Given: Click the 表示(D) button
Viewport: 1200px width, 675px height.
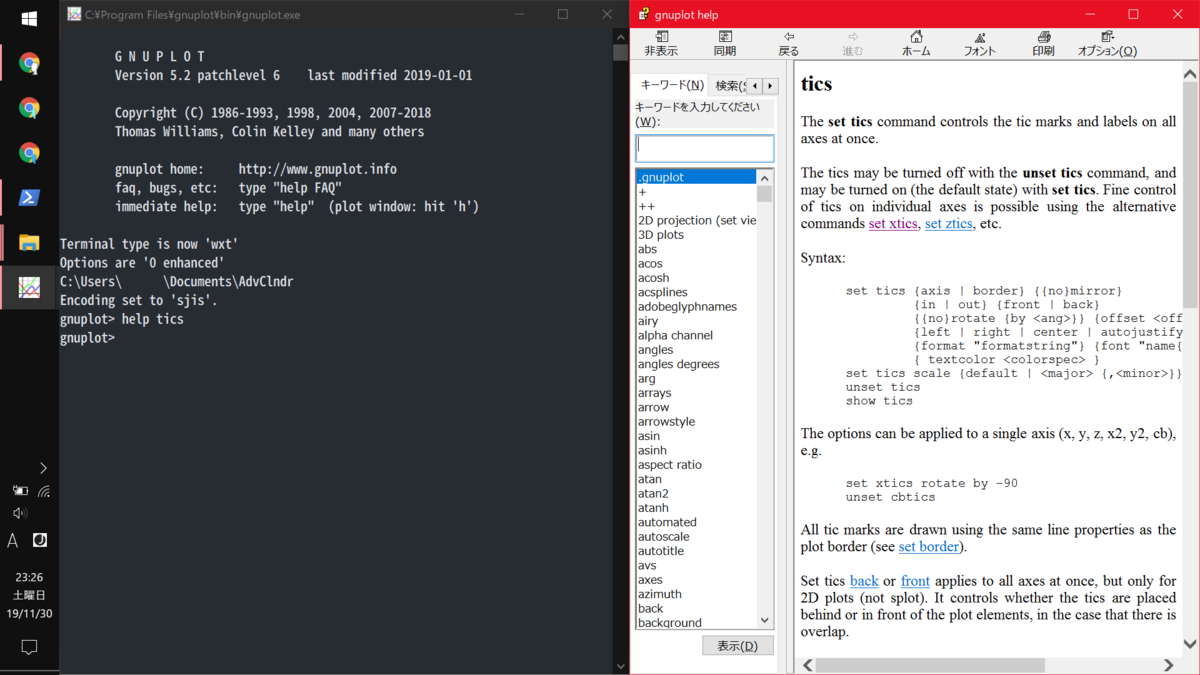Looking at the screenshot, I should point(738,646).
